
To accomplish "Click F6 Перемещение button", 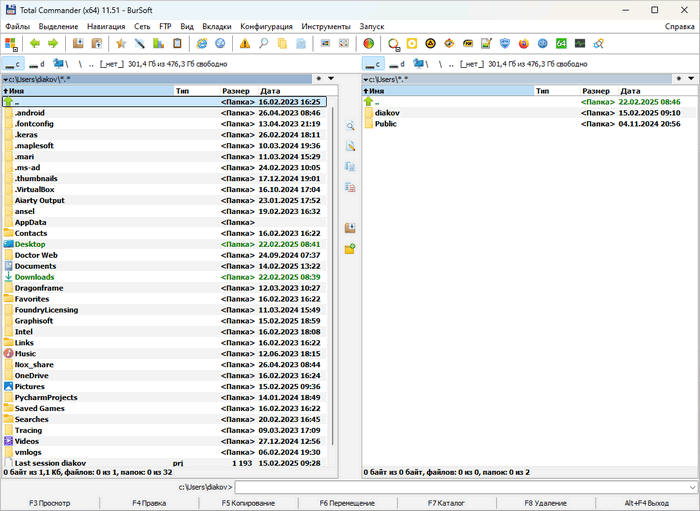I will click(x=347, y=503).
